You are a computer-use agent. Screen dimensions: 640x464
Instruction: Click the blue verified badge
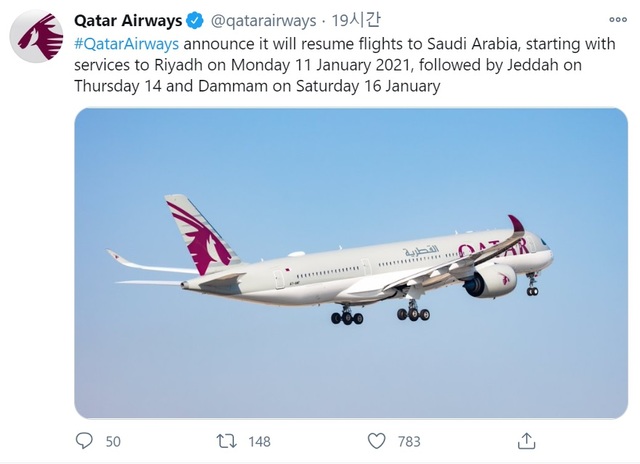tap(196, 20)
